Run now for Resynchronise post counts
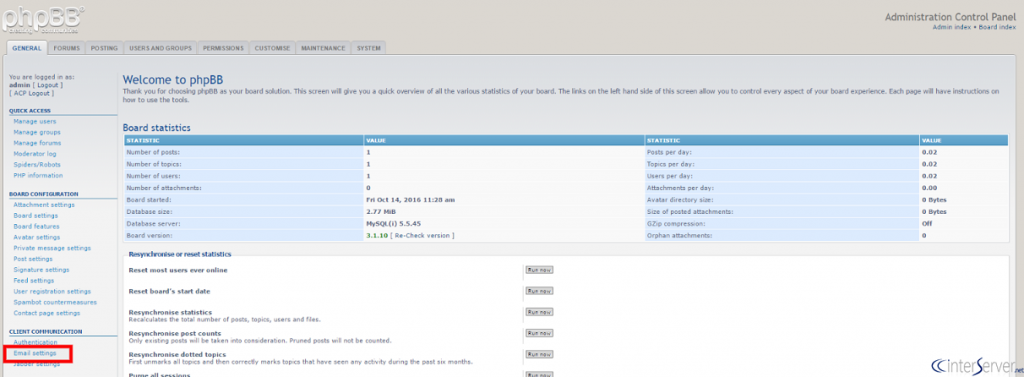 pos(539,333)
